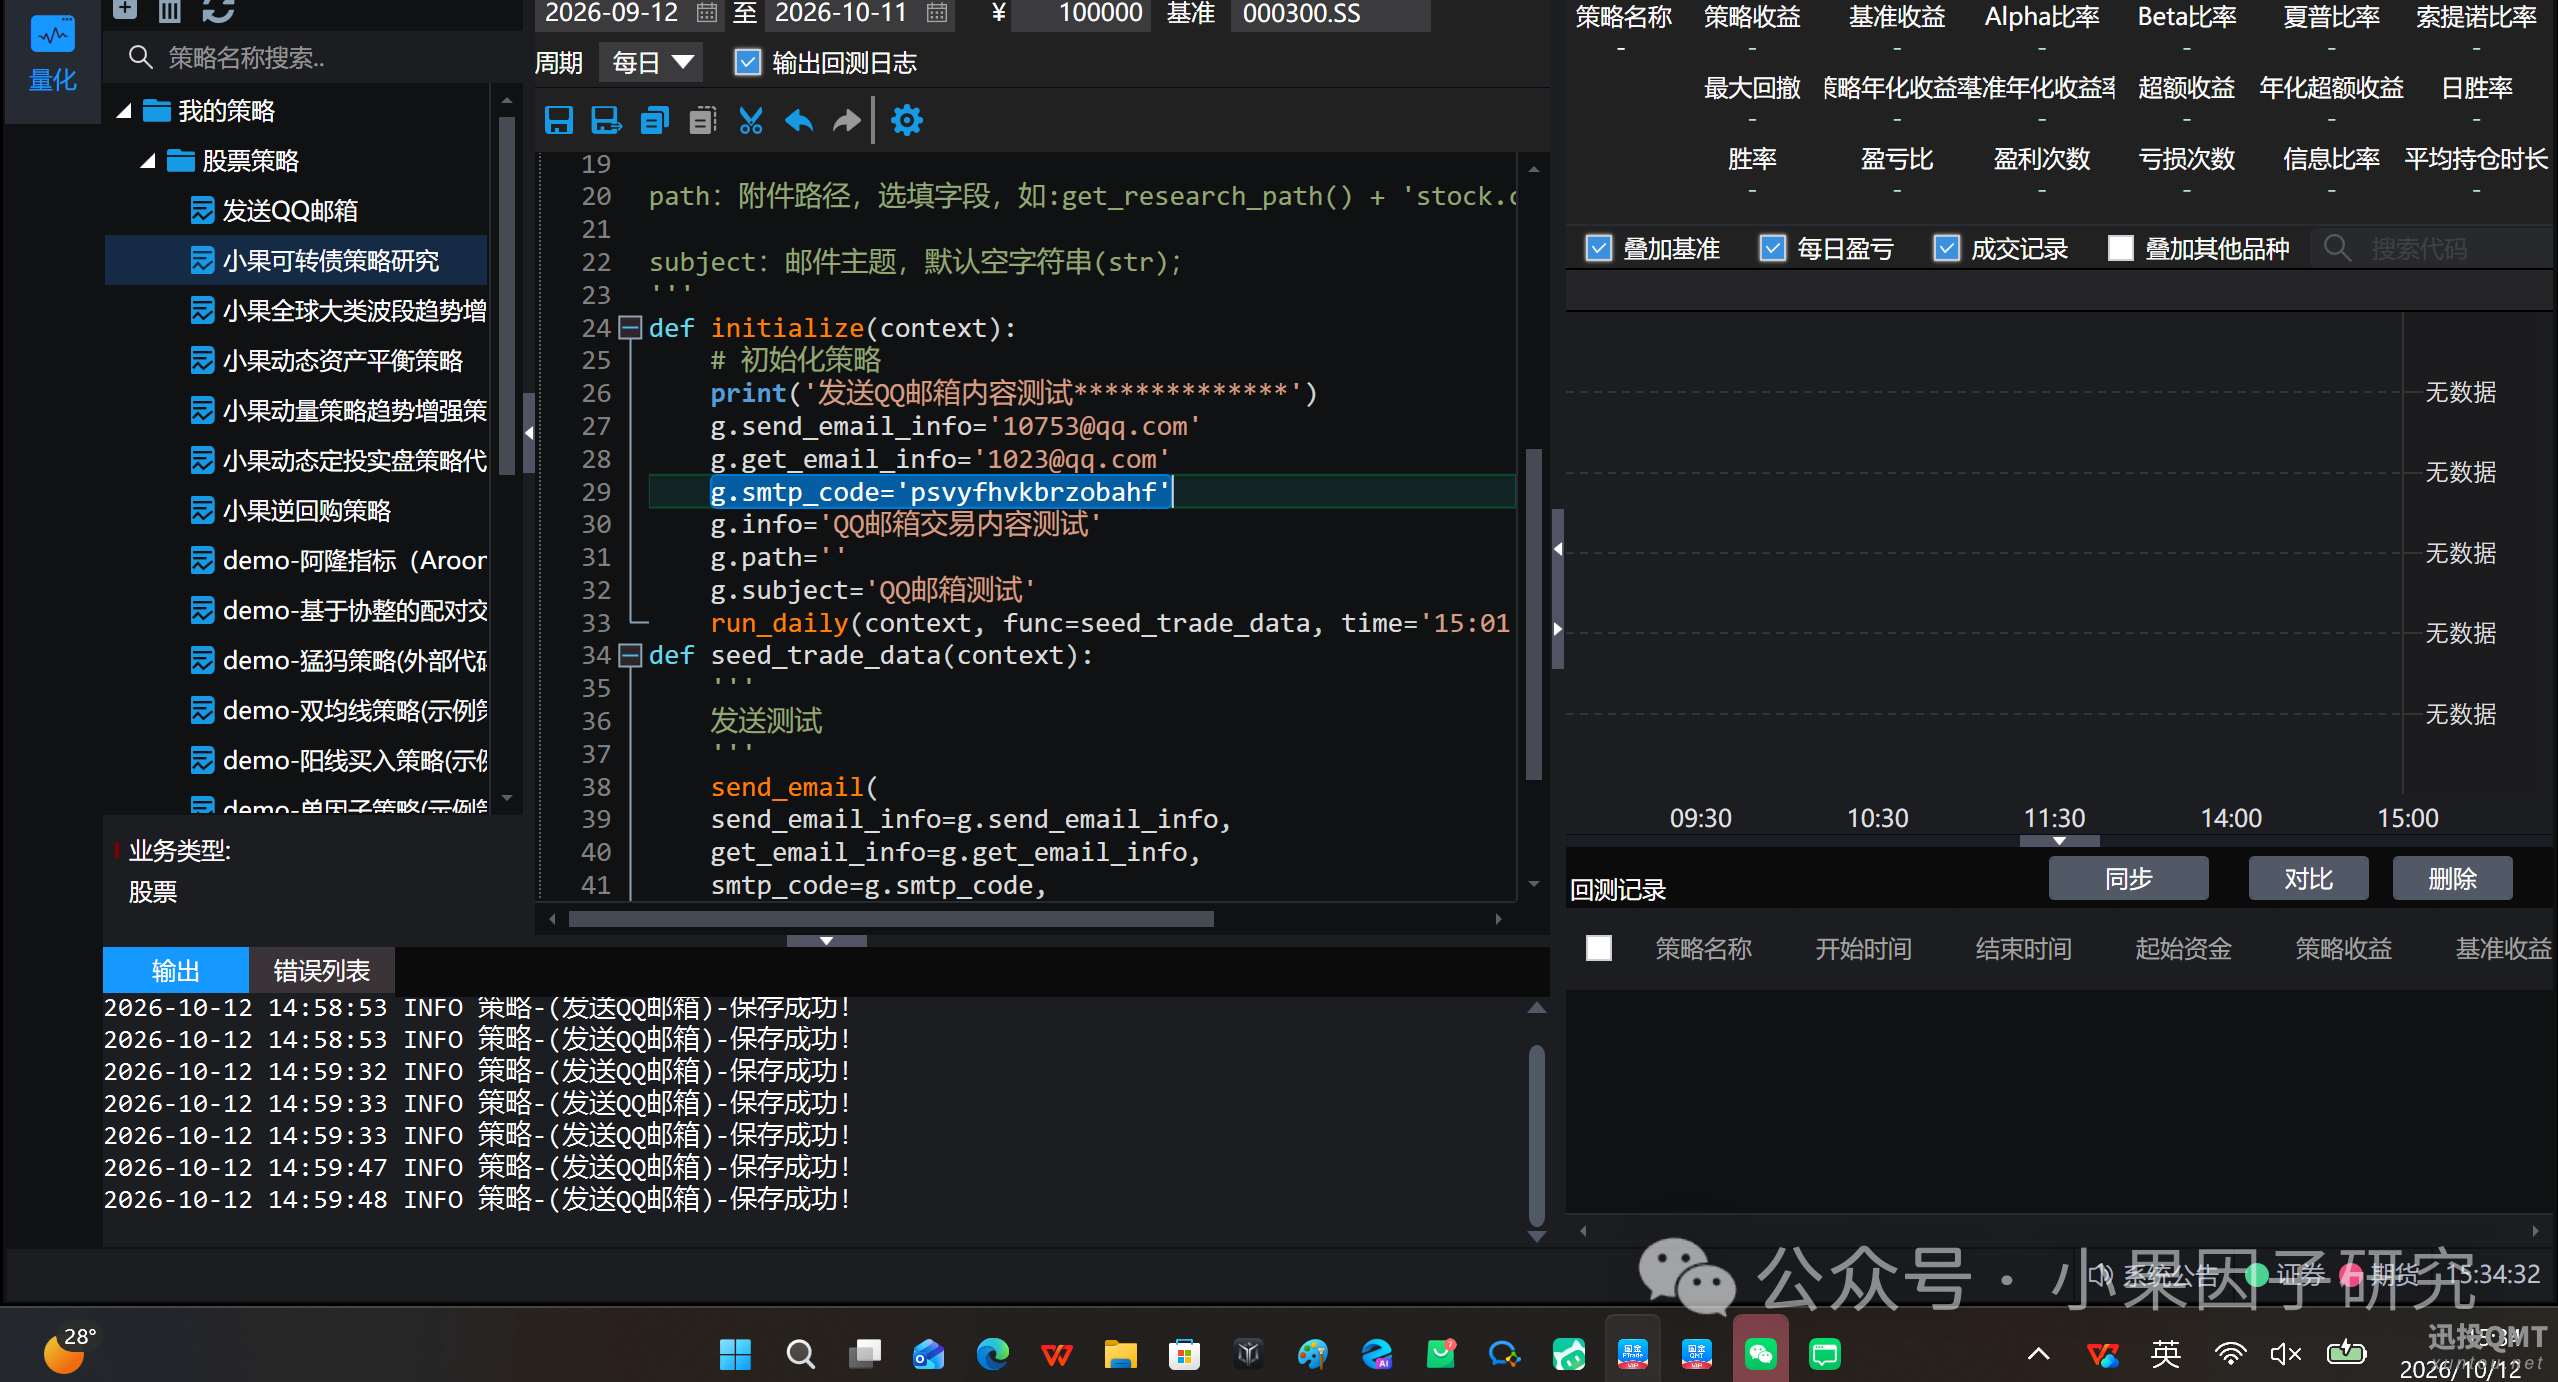
Task: Collapse the 我的策略 folder
Action: 124,111
